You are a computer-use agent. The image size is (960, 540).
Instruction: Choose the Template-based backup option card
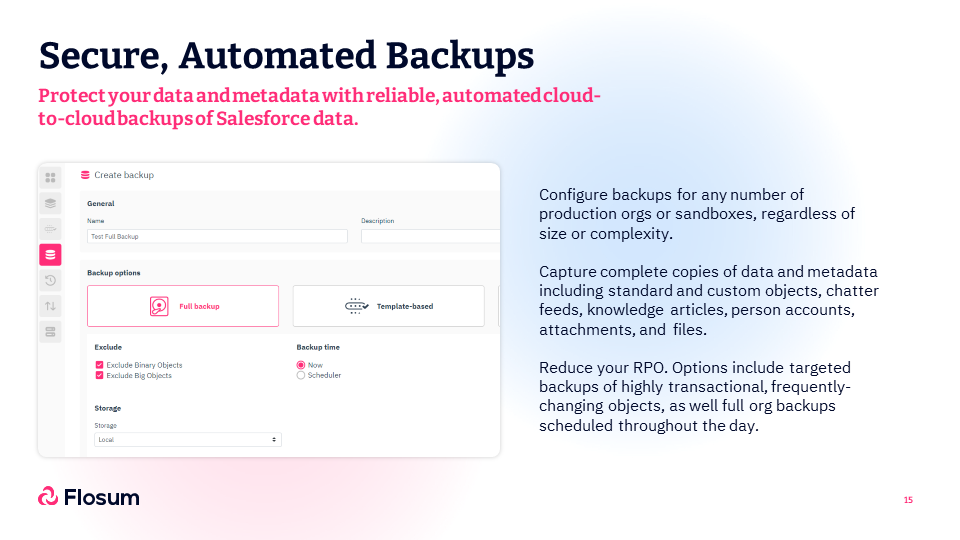[389, 306]
